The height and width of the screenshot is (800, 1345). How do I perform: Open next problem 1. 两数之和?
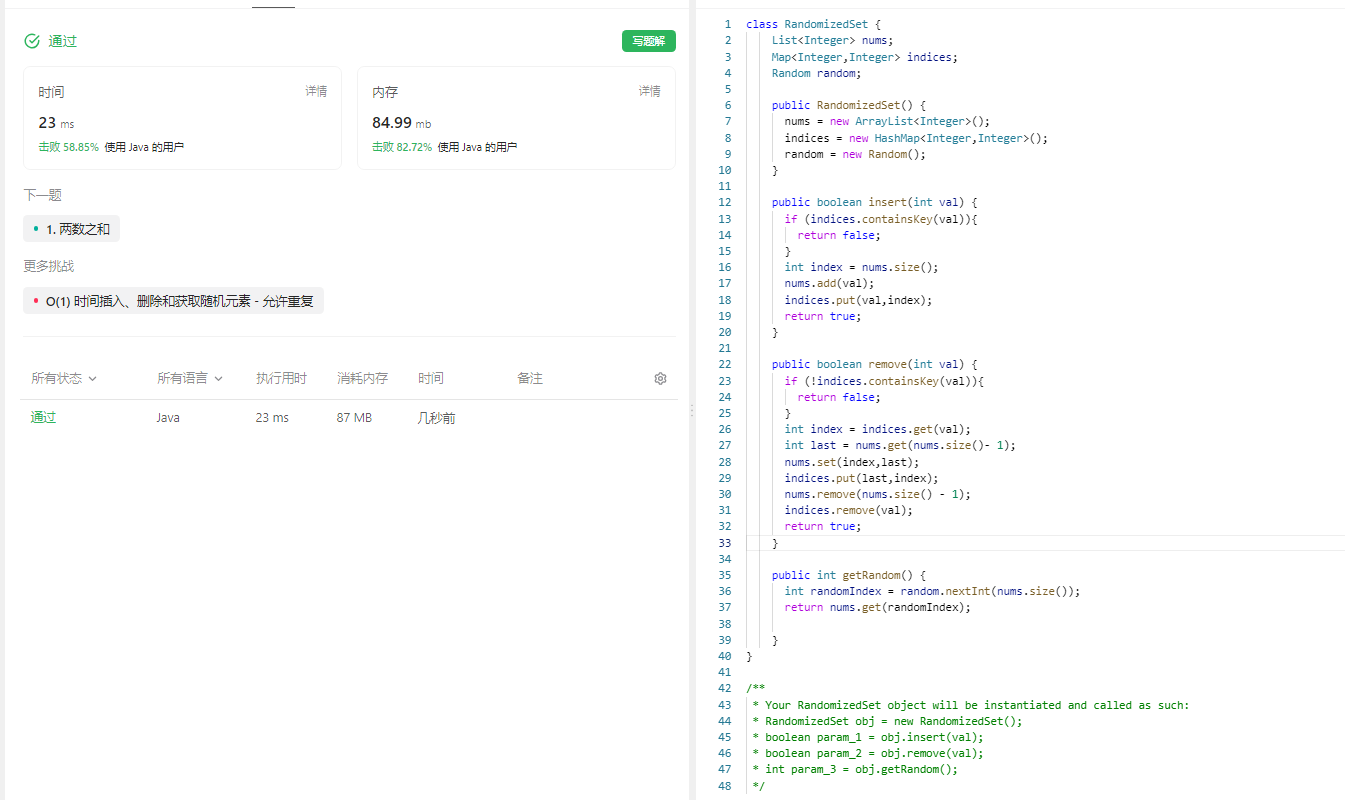(x=72, y=229)
